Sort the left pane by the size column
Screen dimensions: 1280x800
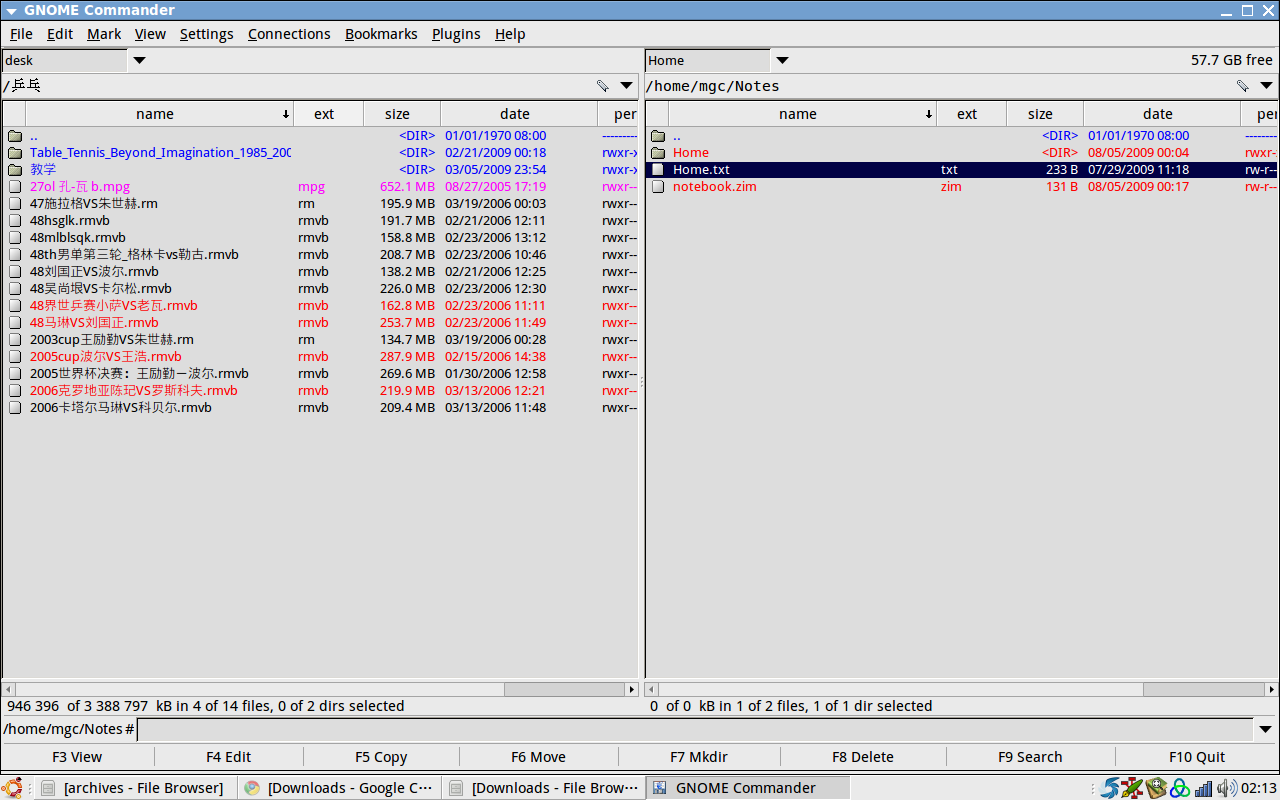(402, 114)
